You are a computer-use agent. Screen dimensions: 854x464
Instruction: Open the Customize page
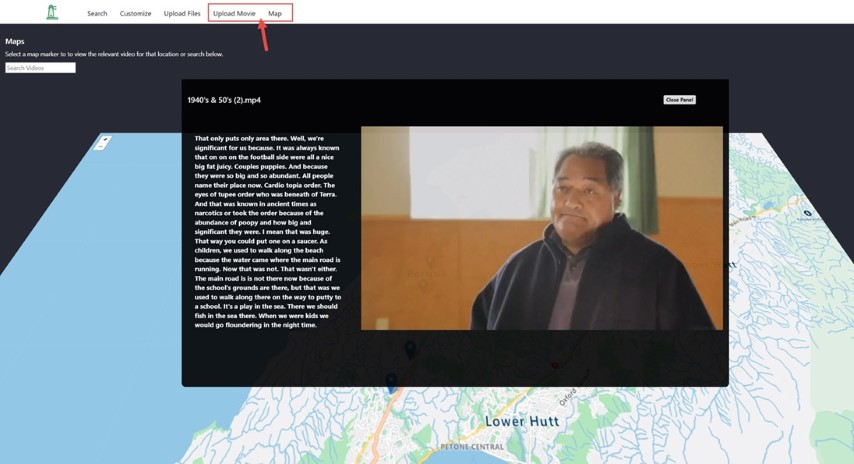pos(135,14)
